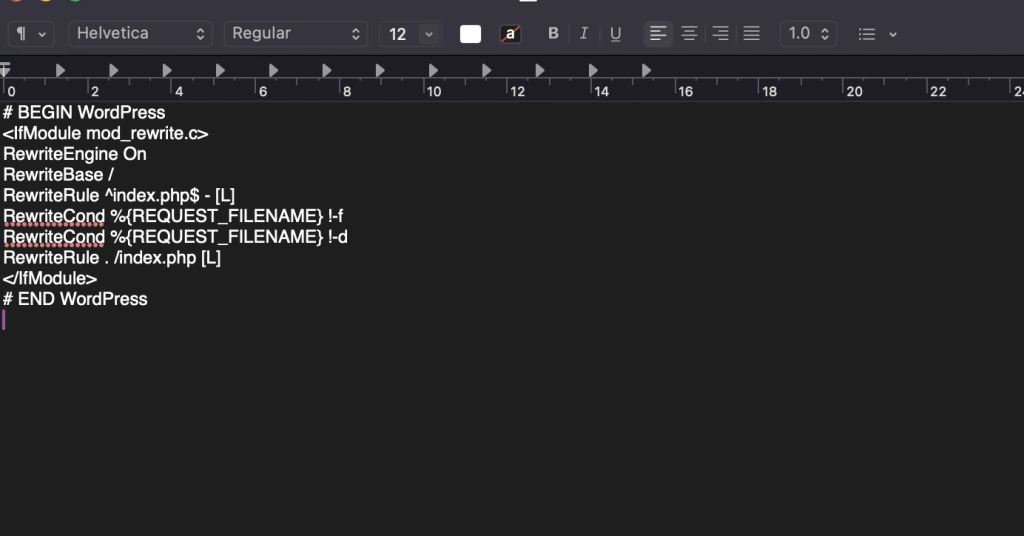Open the 1.0 line spacing selector
Screen dimensions: 1024x536
tap(808, 34)
